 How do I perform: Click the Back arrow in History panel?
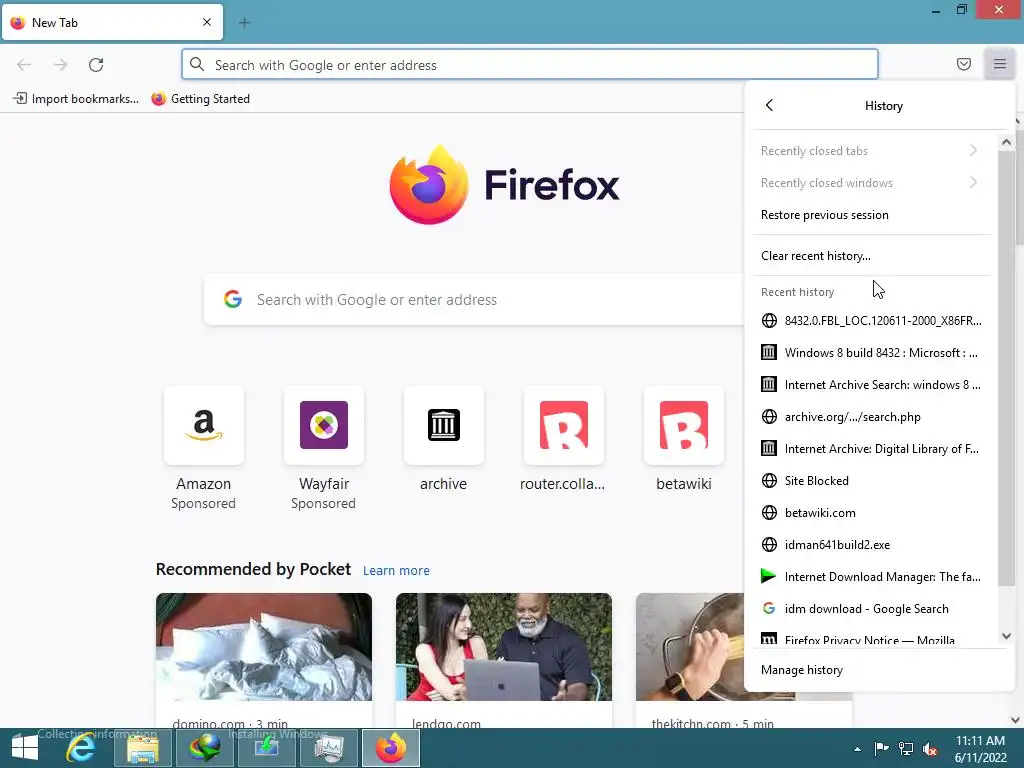point(769,105)
